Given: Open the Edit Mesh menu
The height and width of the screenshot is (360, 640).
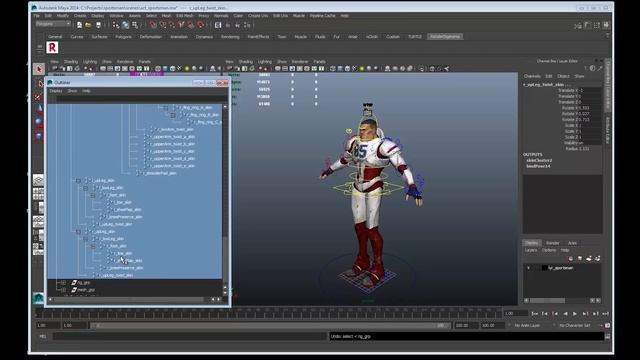Looking at the screenshot, I should tap(184, 16).
